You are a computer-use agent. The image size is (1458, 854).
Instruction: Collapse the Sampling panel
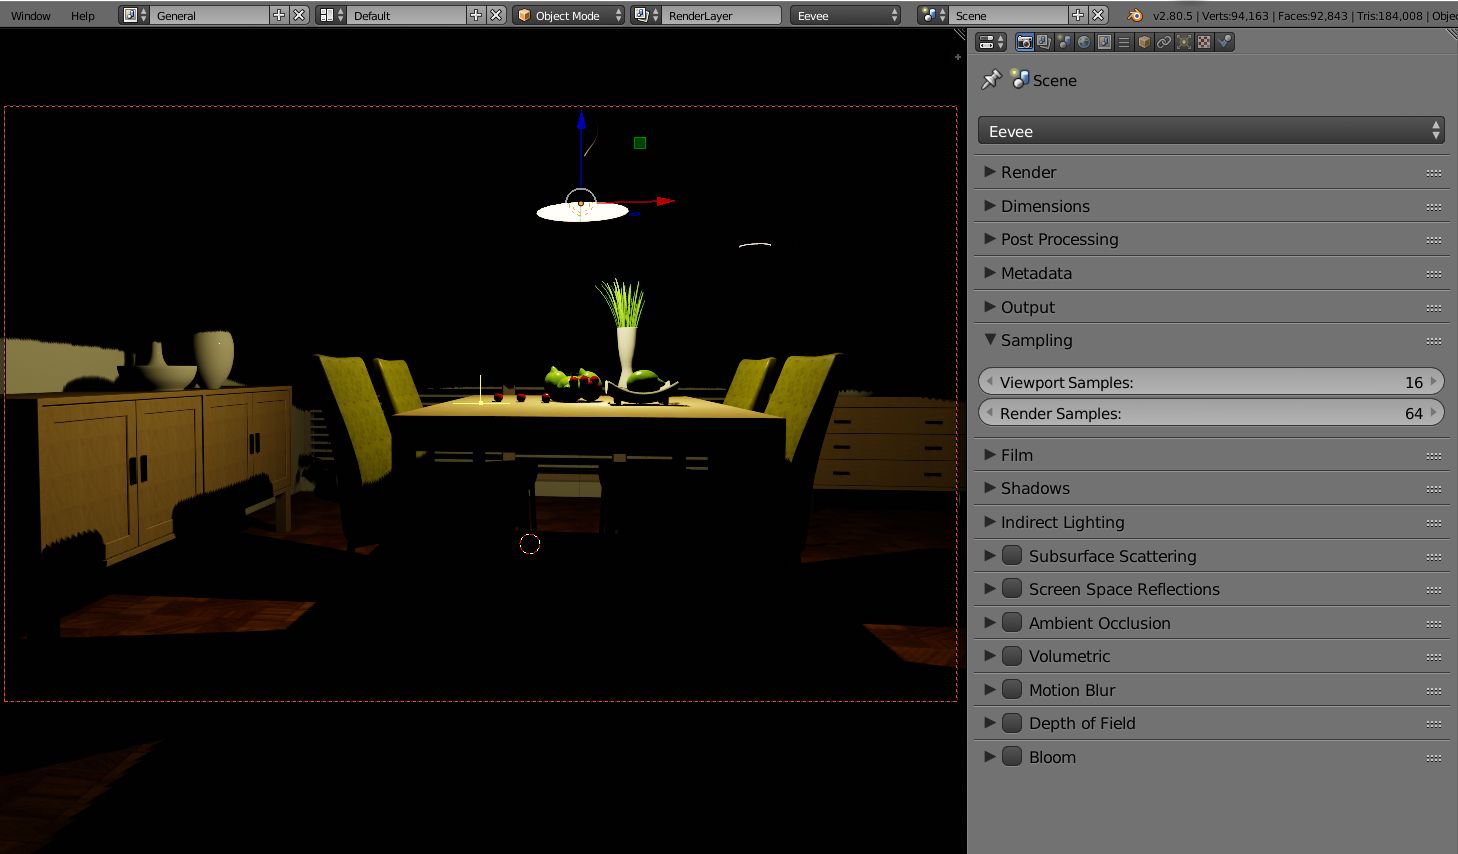point(1036,340)
